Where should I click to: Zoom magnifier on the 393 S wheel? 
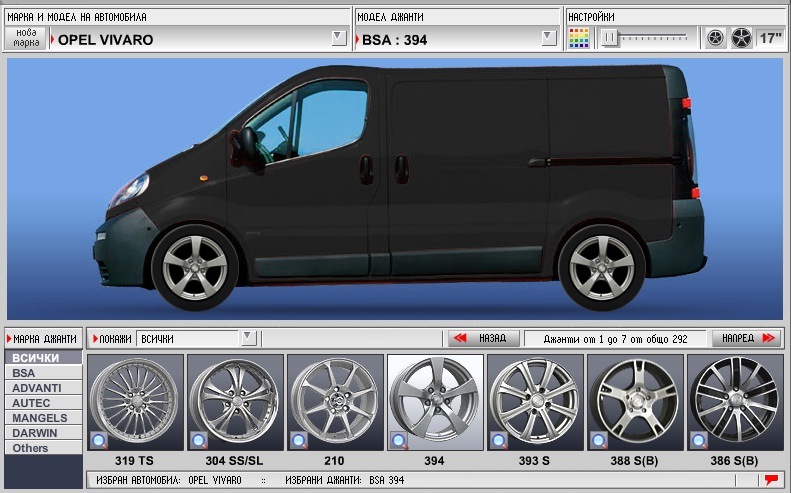[498, 440]
